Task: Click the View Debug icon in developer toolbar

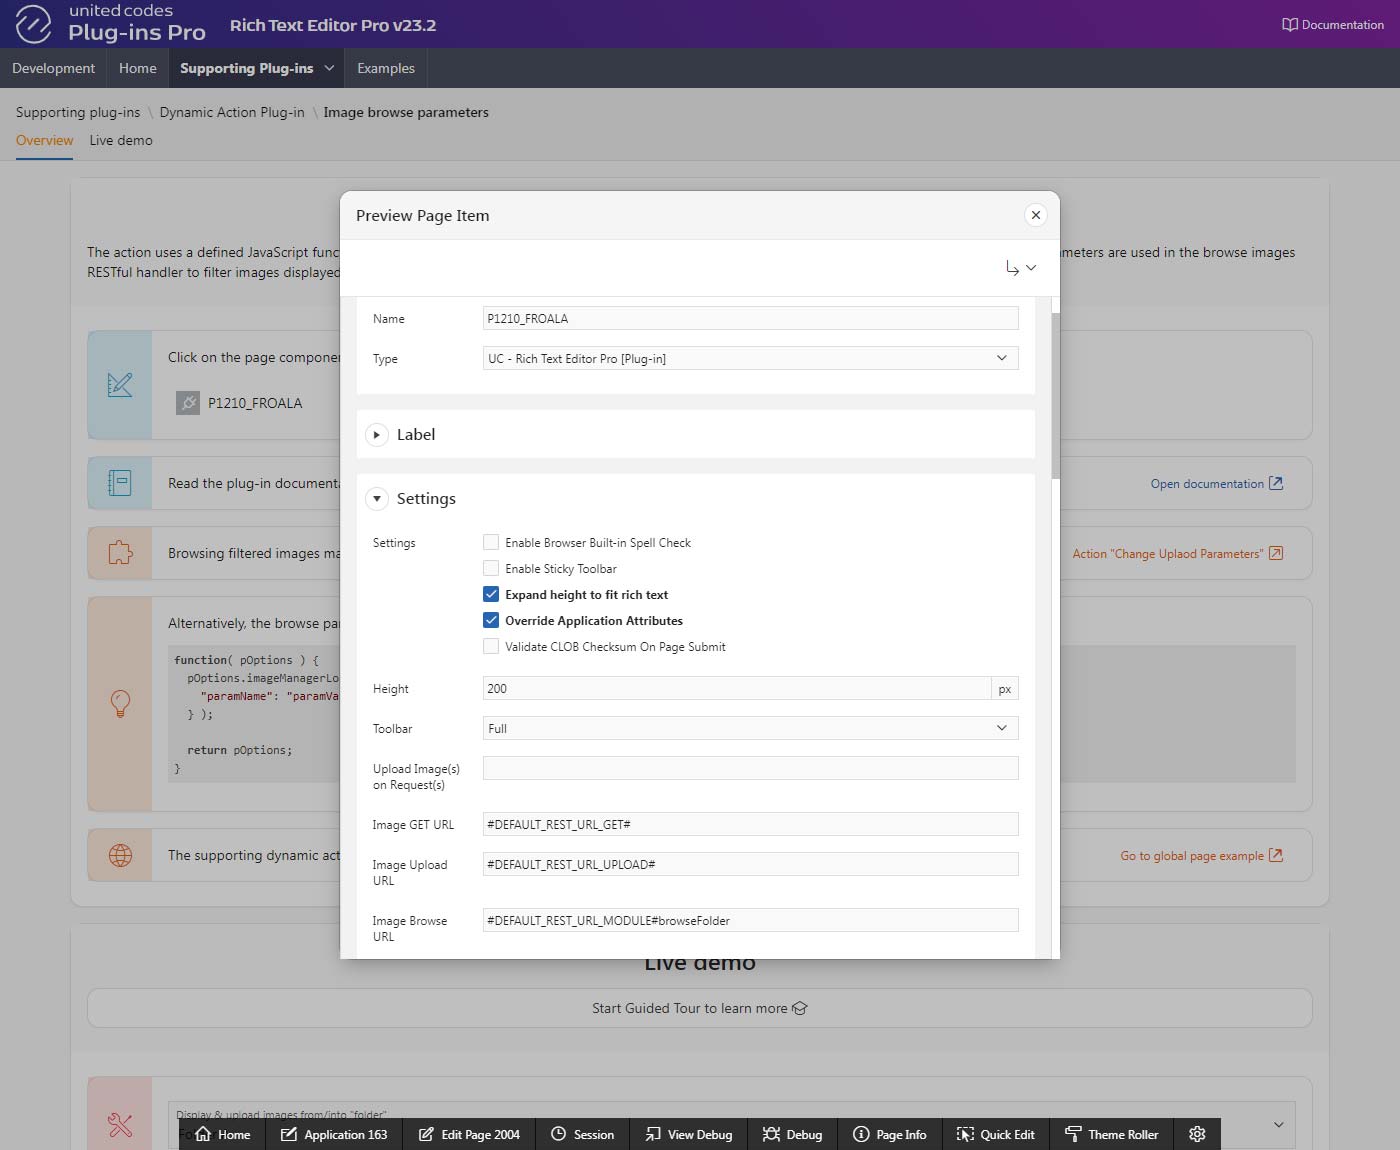Action: (653, 1134)
